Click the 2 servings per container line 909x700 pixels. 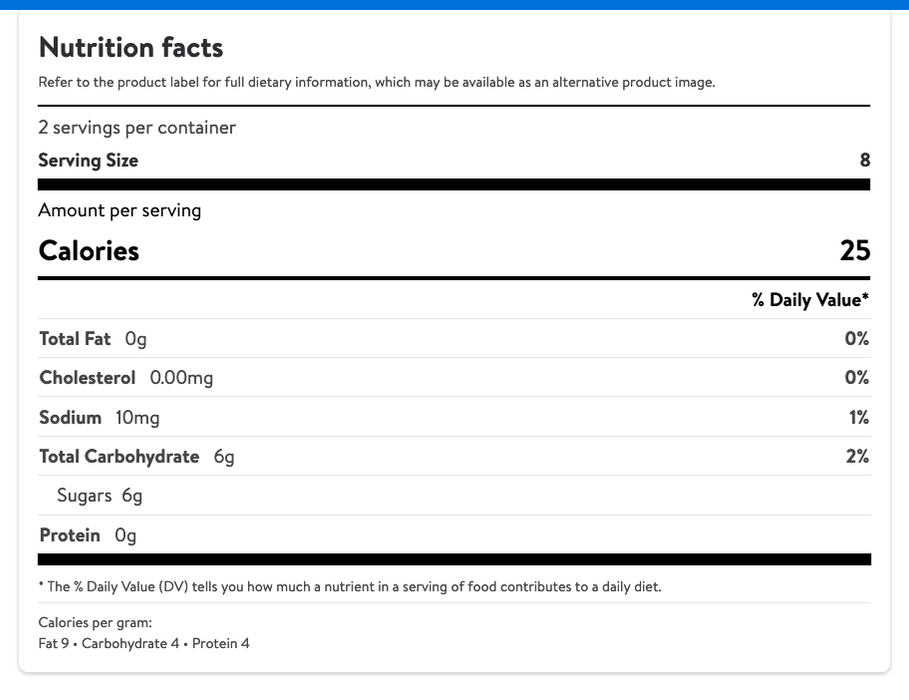[x=137, y=128]
